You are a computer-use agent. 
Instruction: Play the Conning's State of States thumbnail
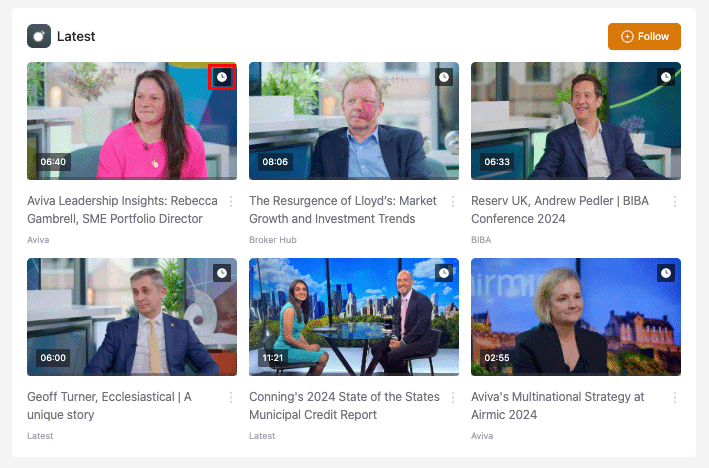point(354,317)
